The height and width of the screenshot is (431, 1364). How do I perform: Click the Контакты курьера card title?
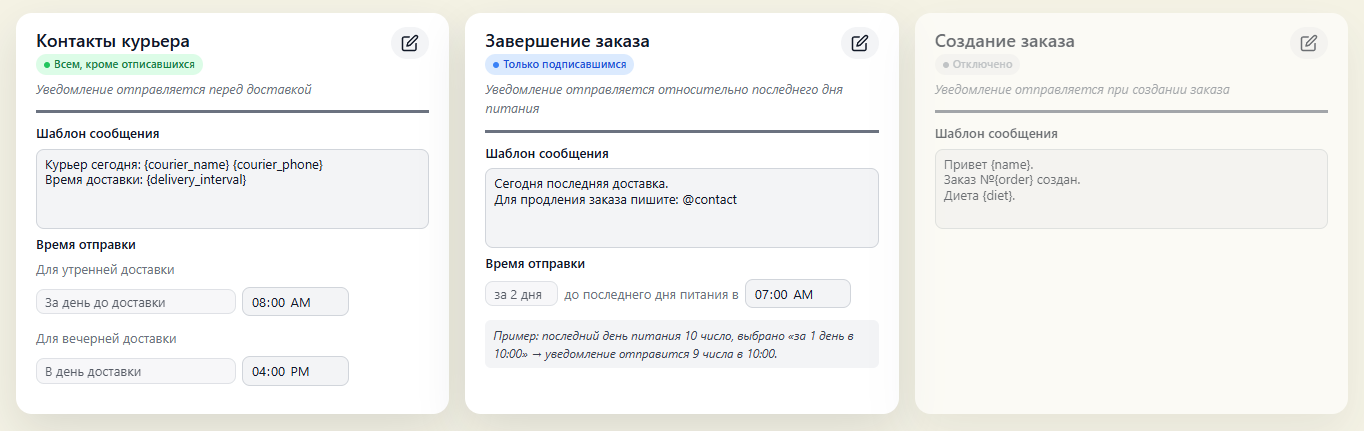click(113, 41)
